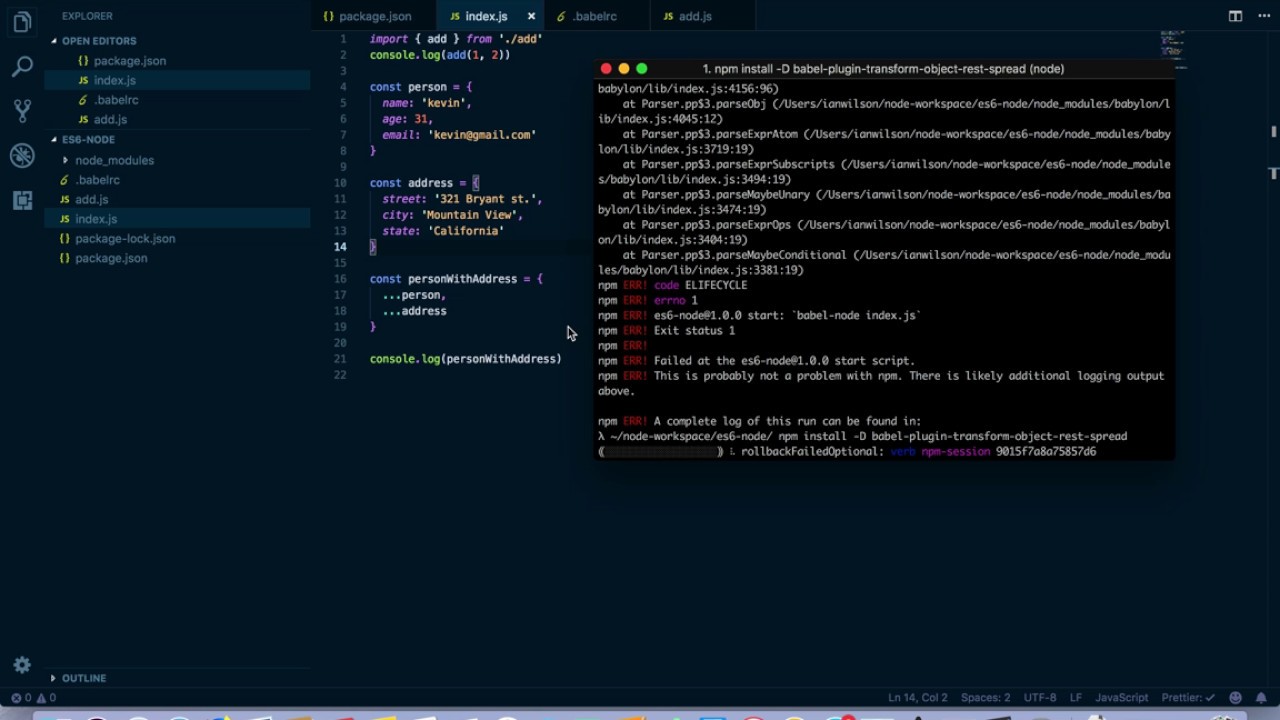Change language mode from JavaScript
1280x720 pixels.
[1121, 698]
